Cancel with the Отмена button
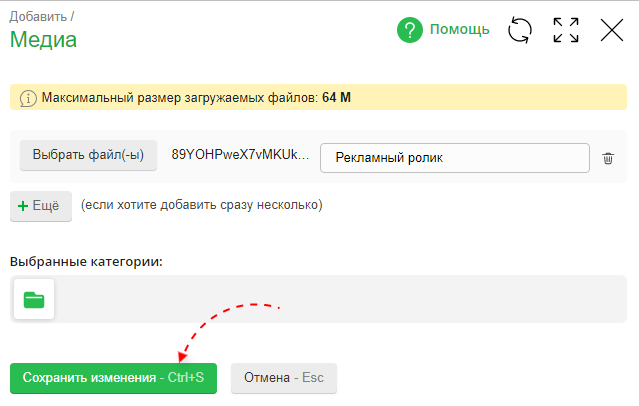Viewport: 639px width, 406px height. click(284, 379)
